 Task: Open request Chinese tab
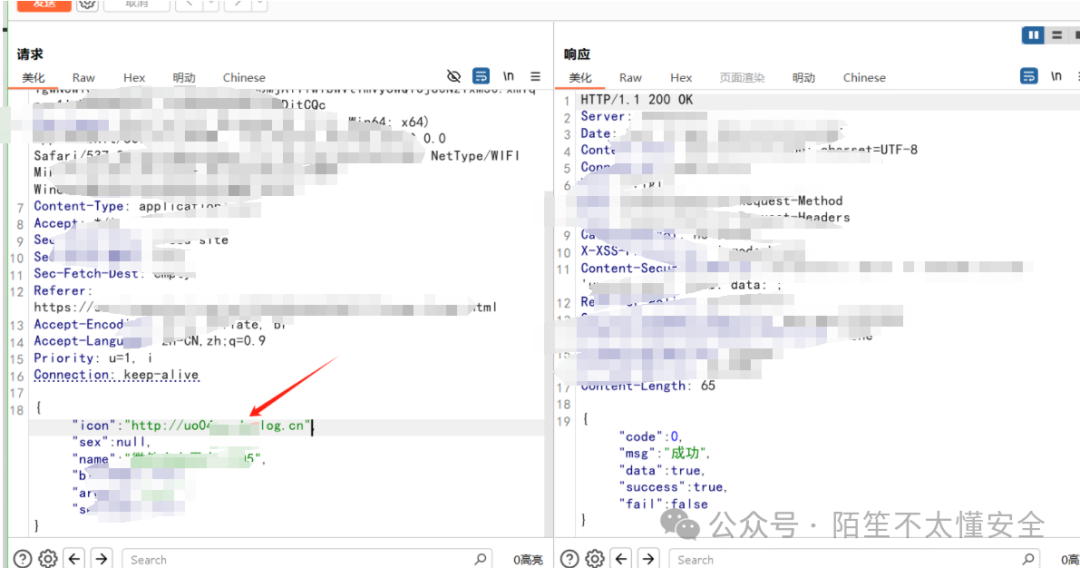244,78
